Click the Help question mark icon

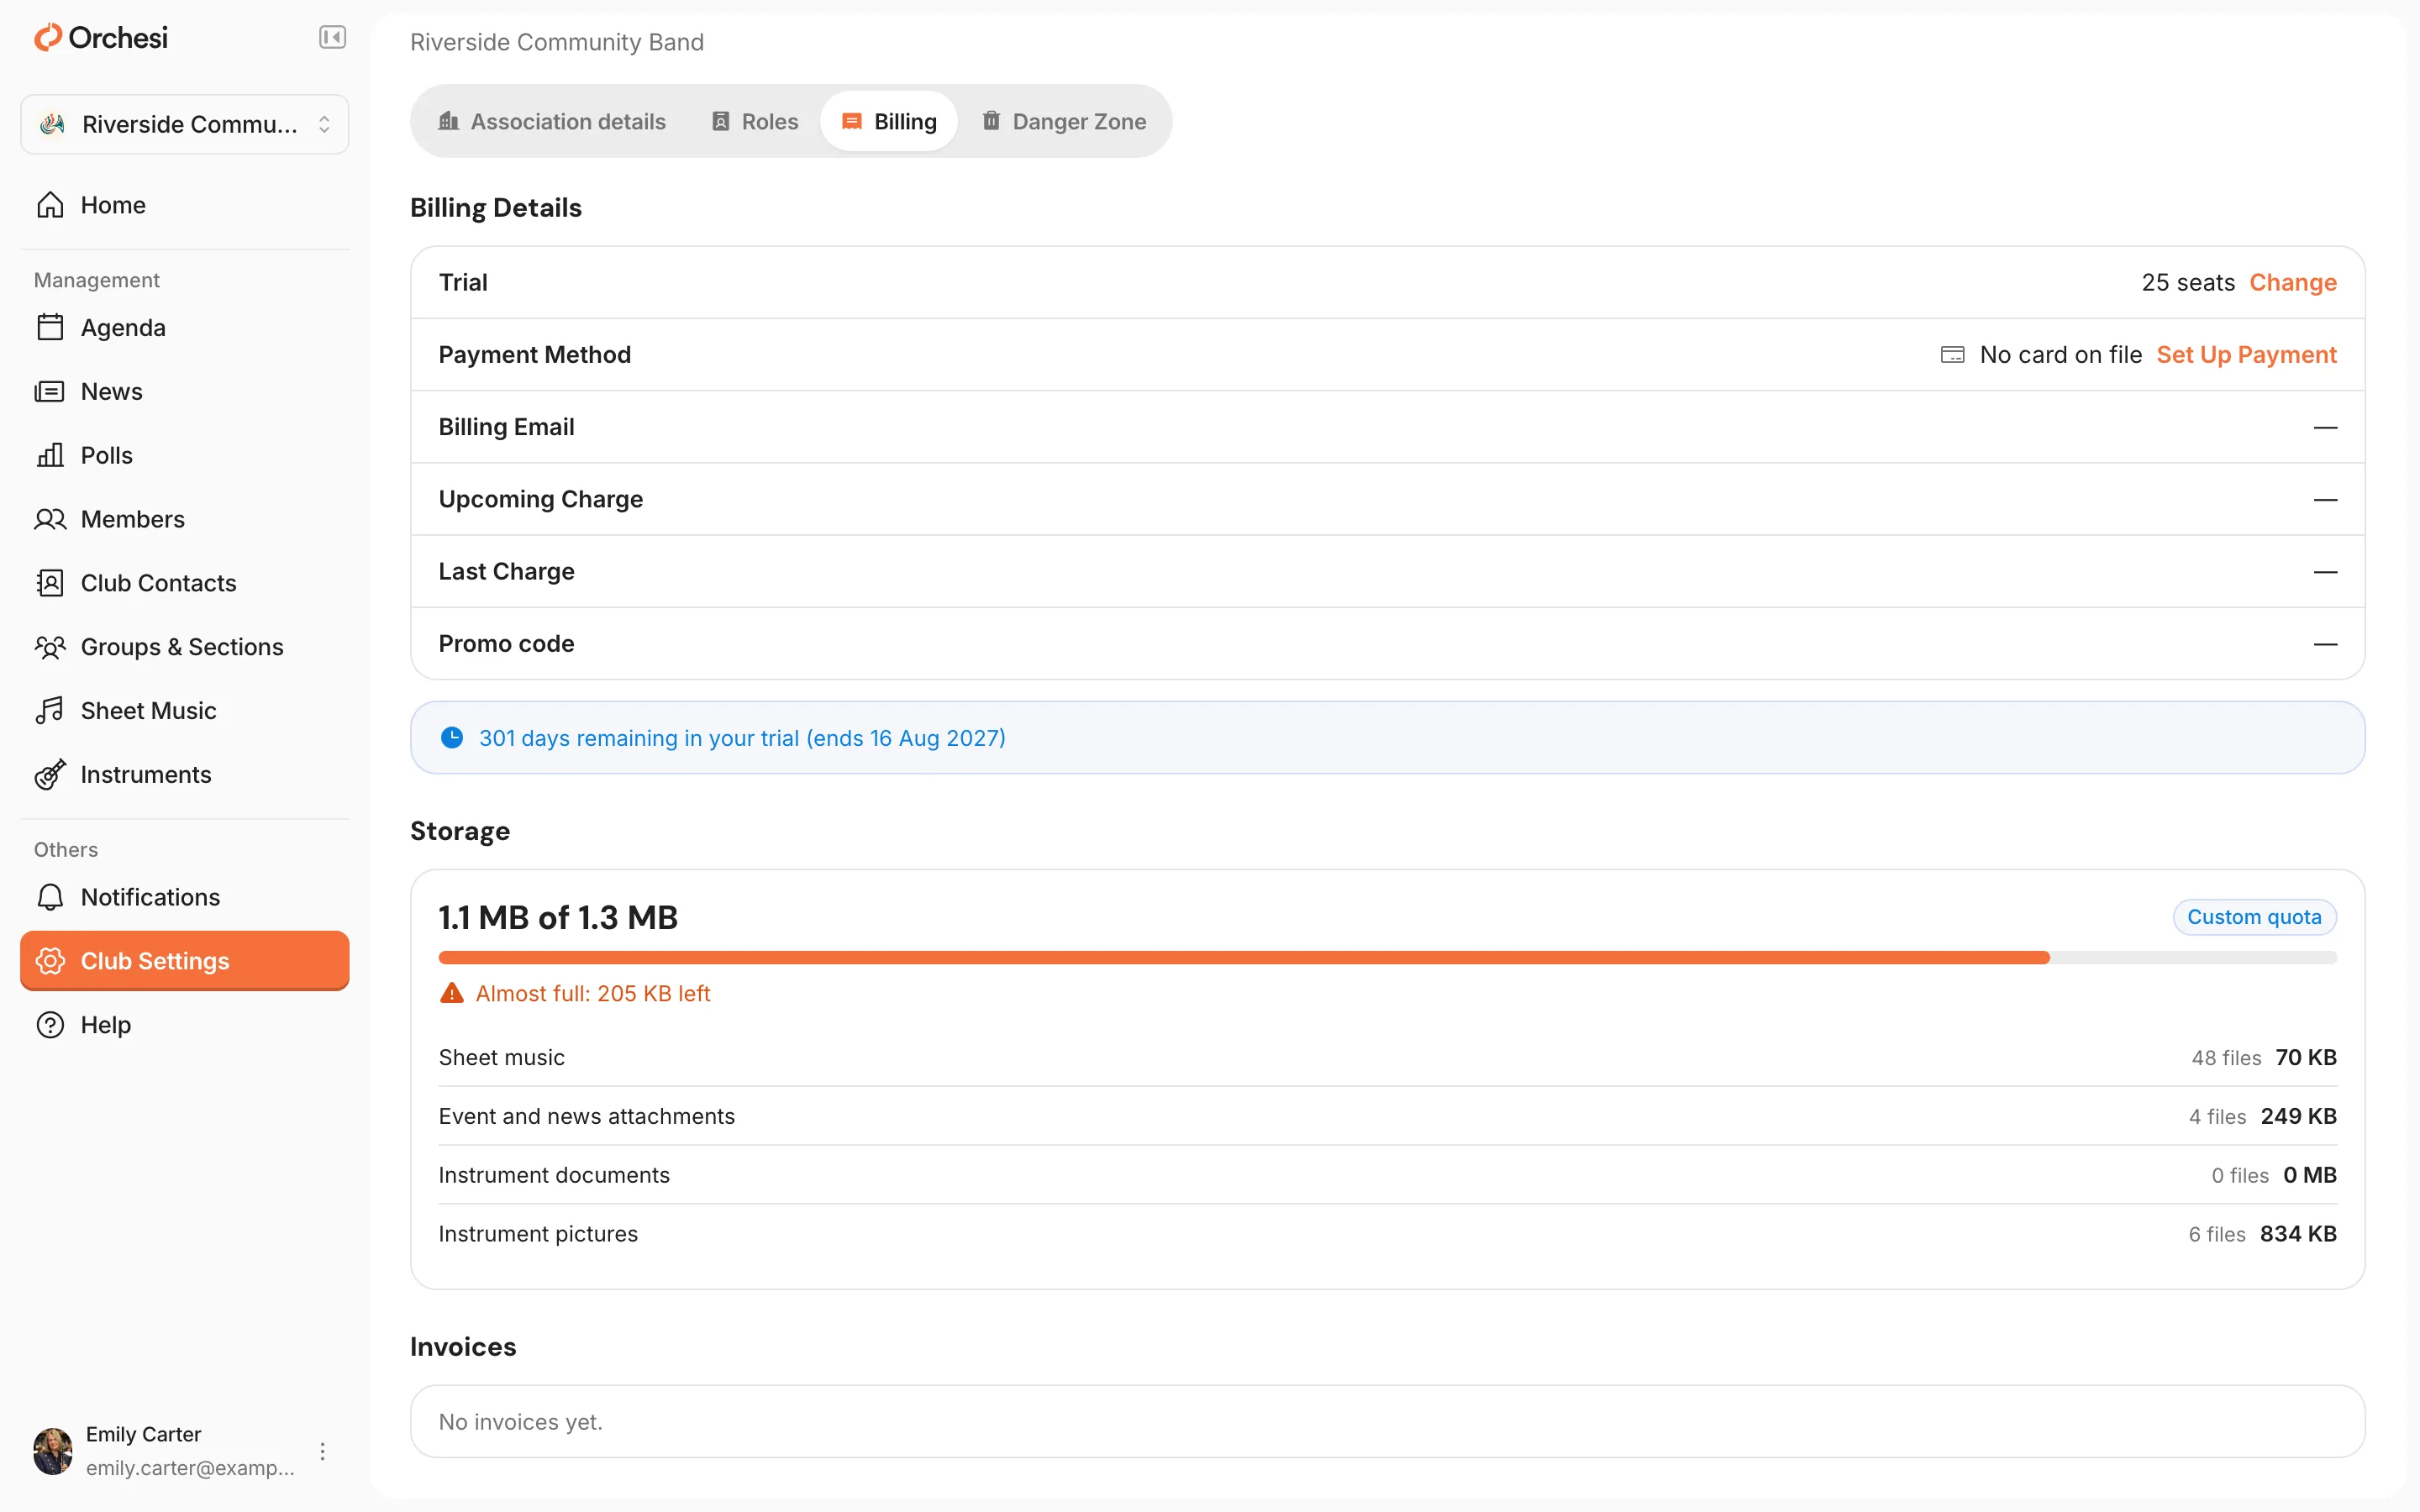[x=50, y=1025]
